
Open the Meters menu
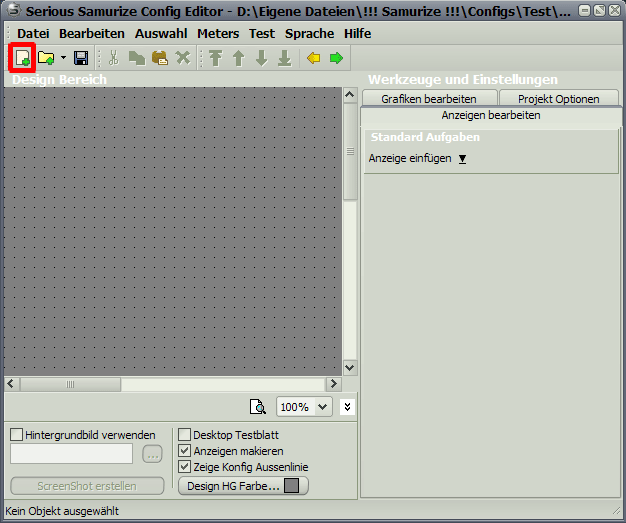coord(218,34)
